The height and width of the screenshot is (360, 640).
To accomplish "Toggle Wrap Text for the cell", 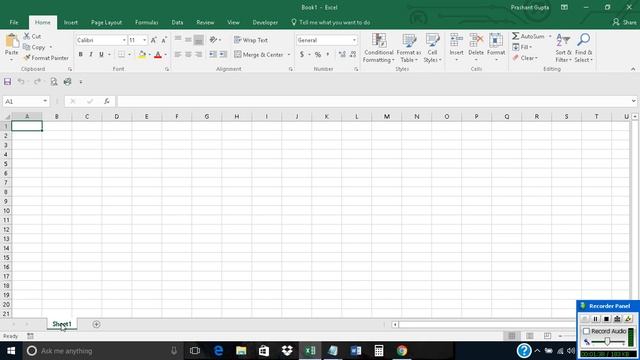I will click(x=251, y=40).
